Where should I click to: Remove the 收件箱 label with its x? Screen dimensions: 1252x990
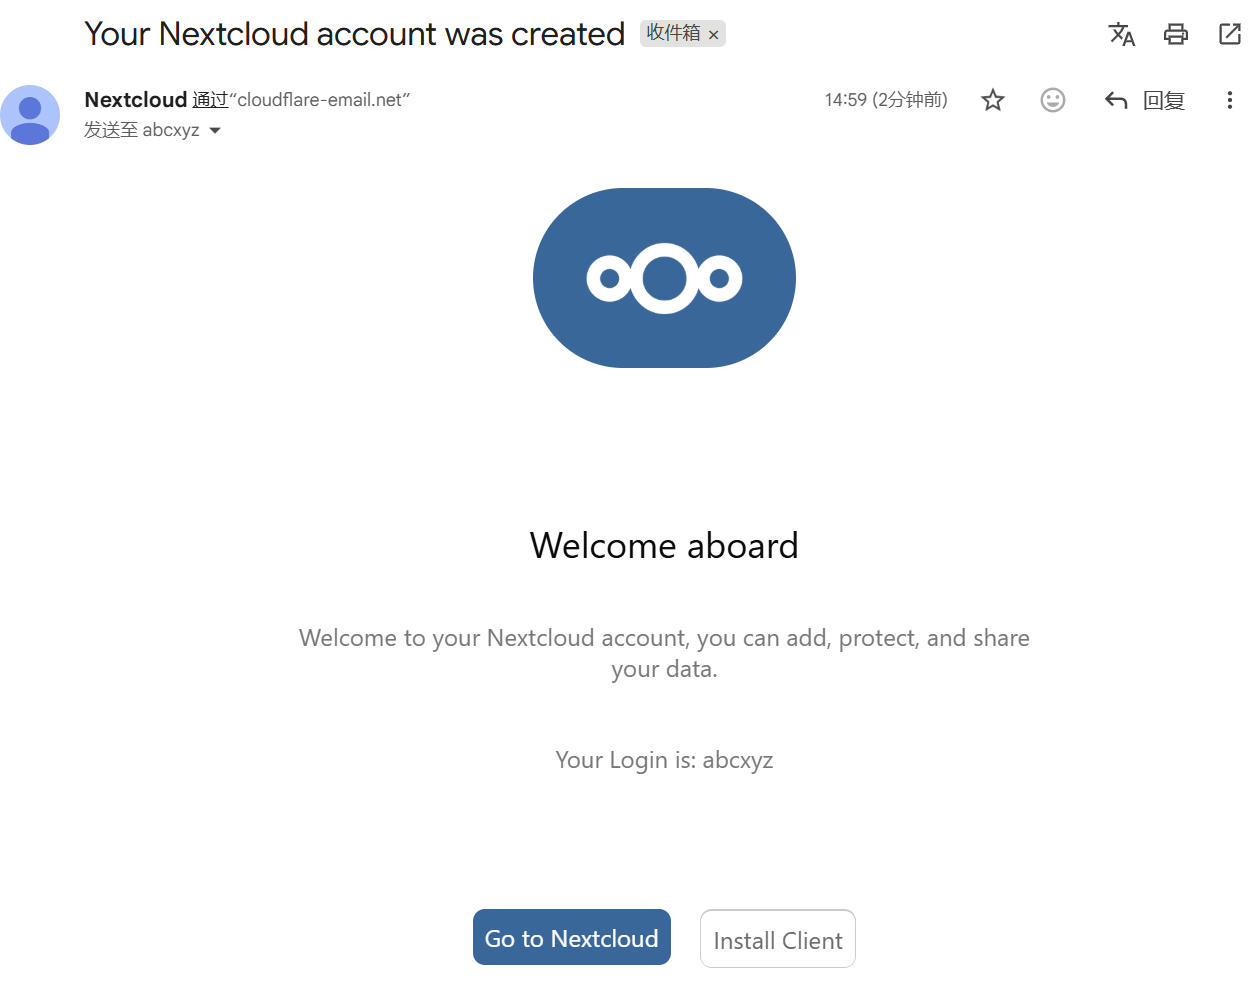714,35
